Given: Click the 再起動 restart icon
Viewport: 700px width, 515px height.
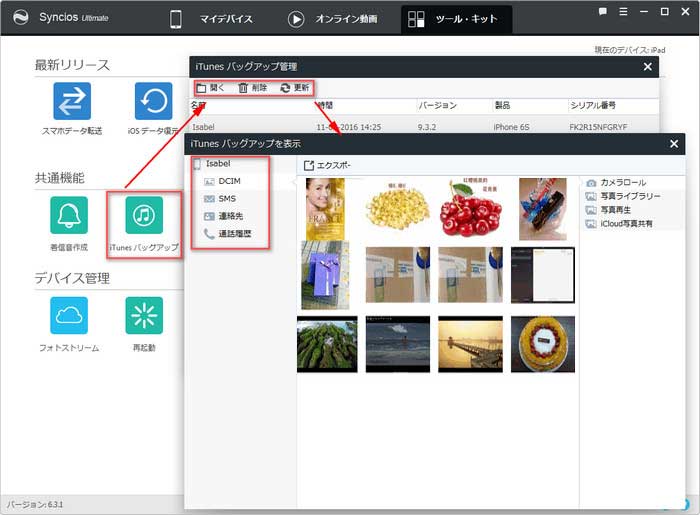Looking at the screenshot, I should pos(144,316).
